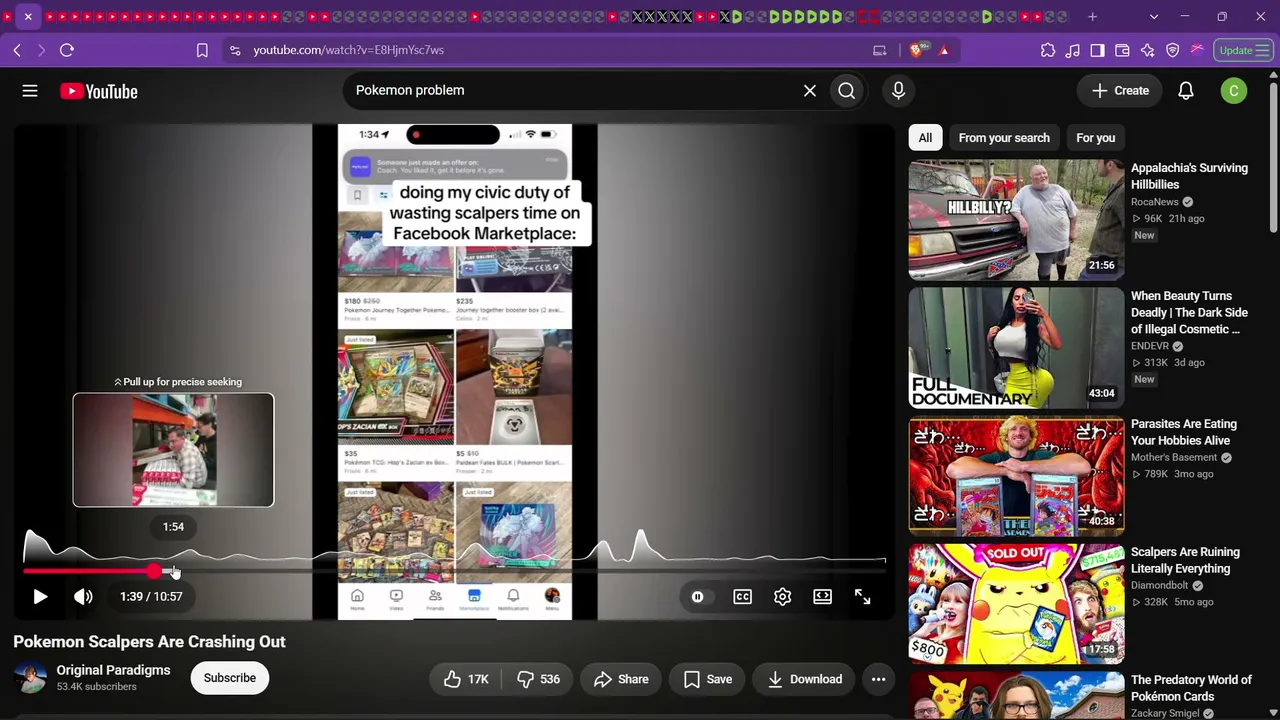Image resolution: width=1280 pixels, height=720 pixels.
Task: Open 'When Beauty Turns Deadly' video title
Action: (1189, 312)
